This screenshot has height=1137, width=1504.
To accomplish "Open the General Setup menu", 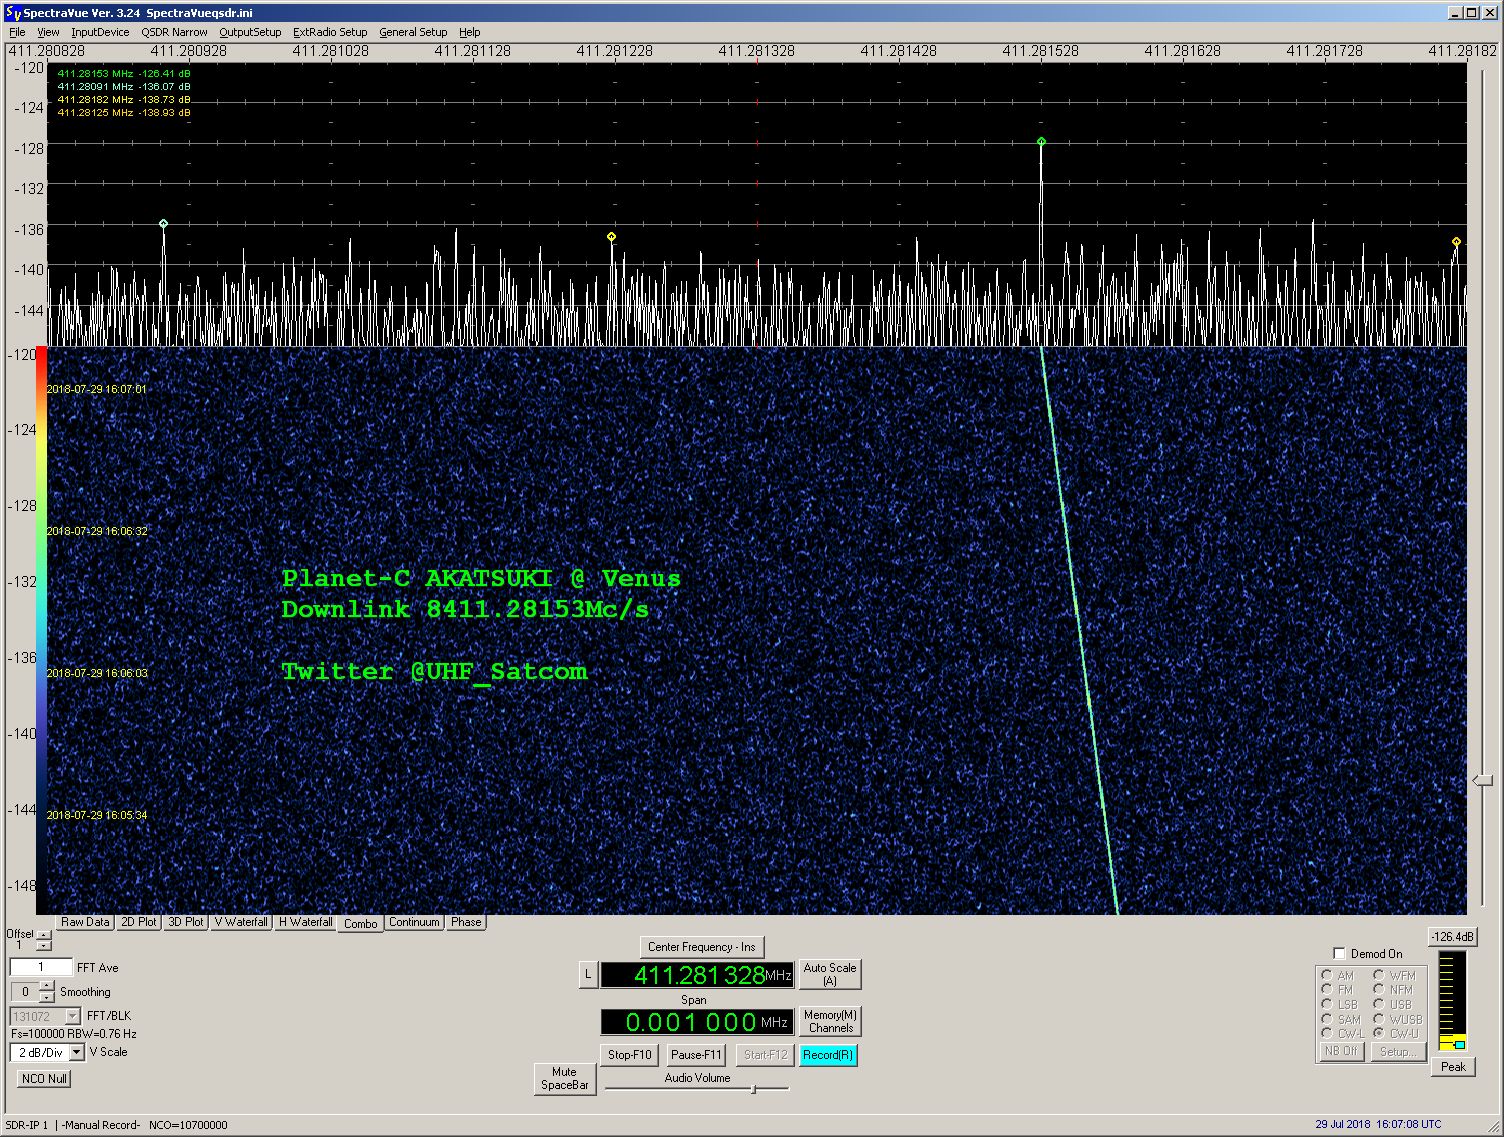I will pos(413,32).
